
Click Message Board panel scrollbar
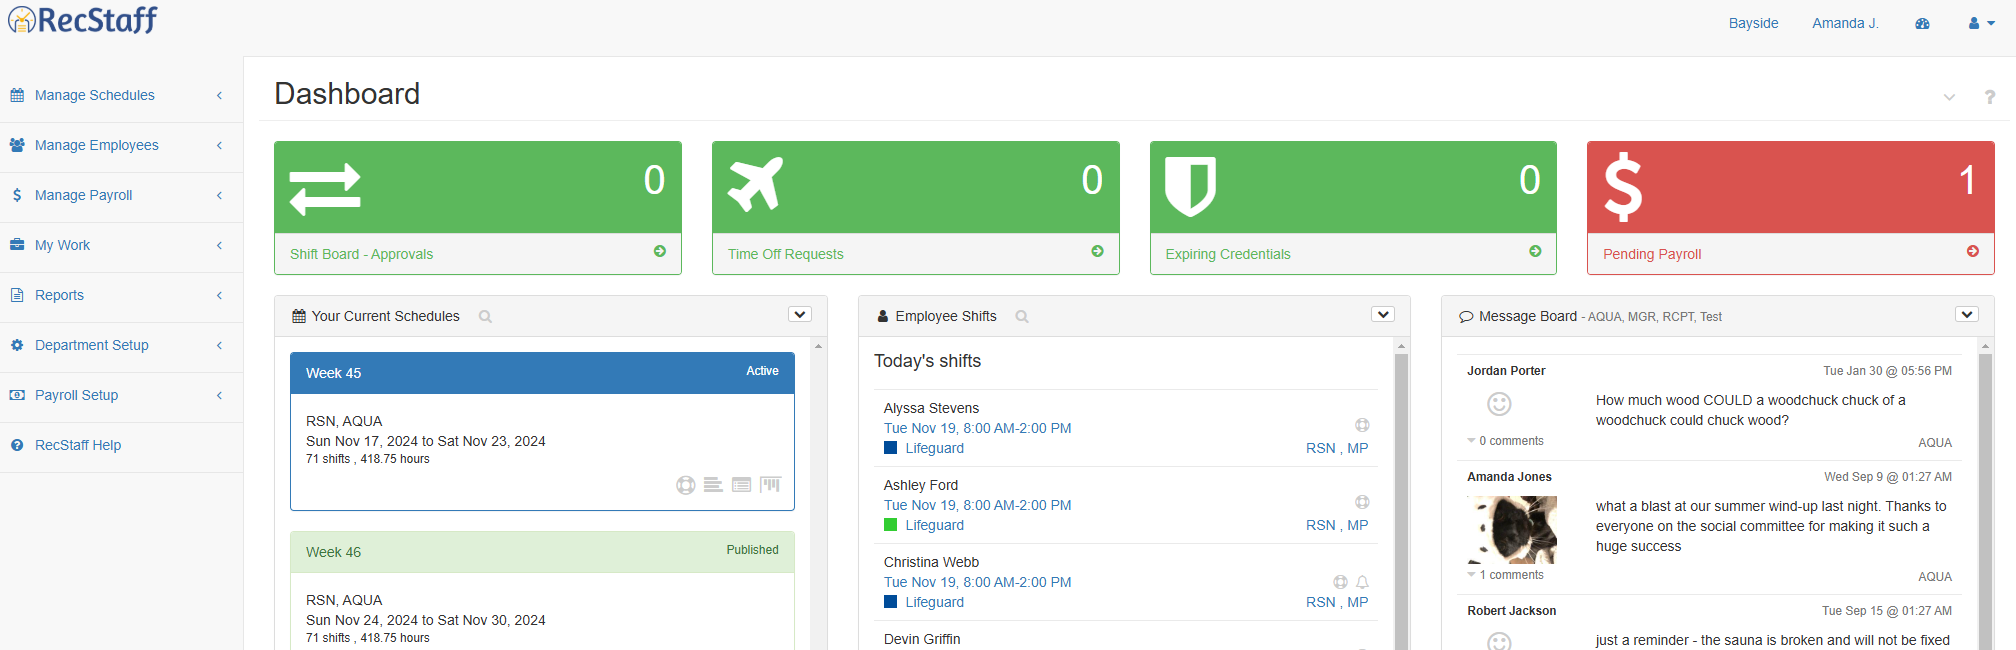pyautogui.click(x=1985, y=500)
